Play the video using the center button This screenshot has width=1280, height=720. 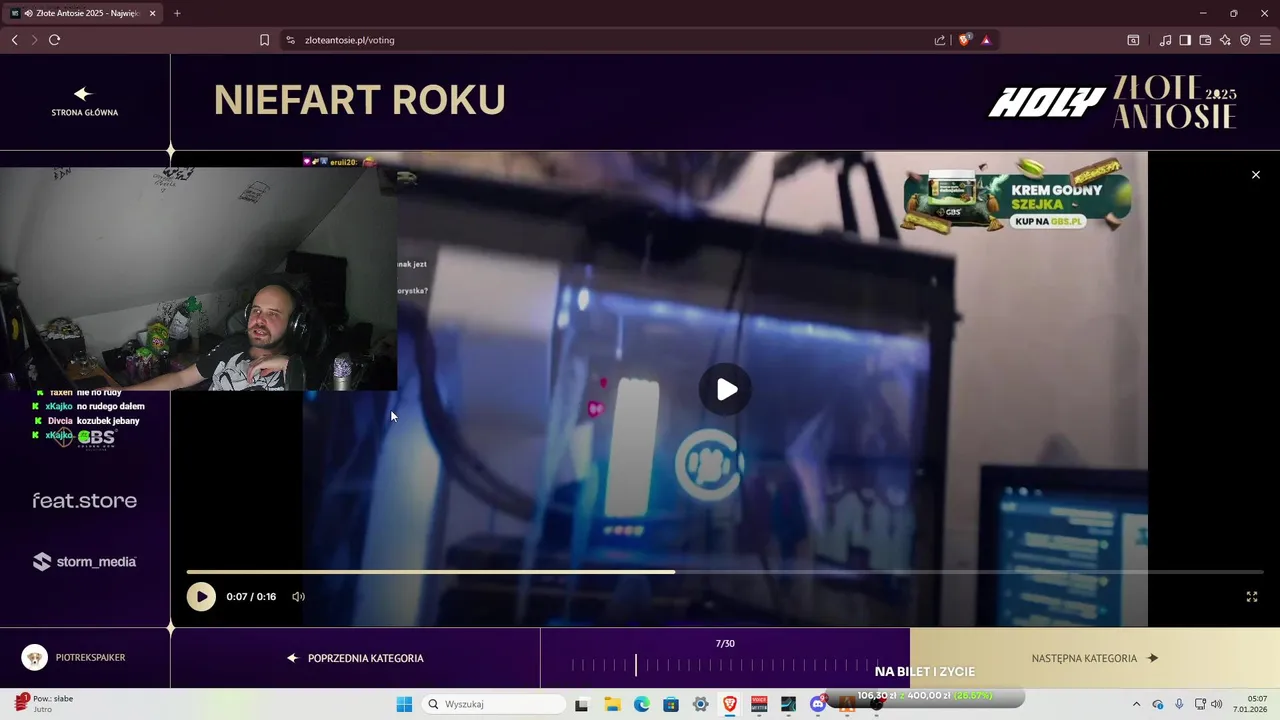pos(726,389)
